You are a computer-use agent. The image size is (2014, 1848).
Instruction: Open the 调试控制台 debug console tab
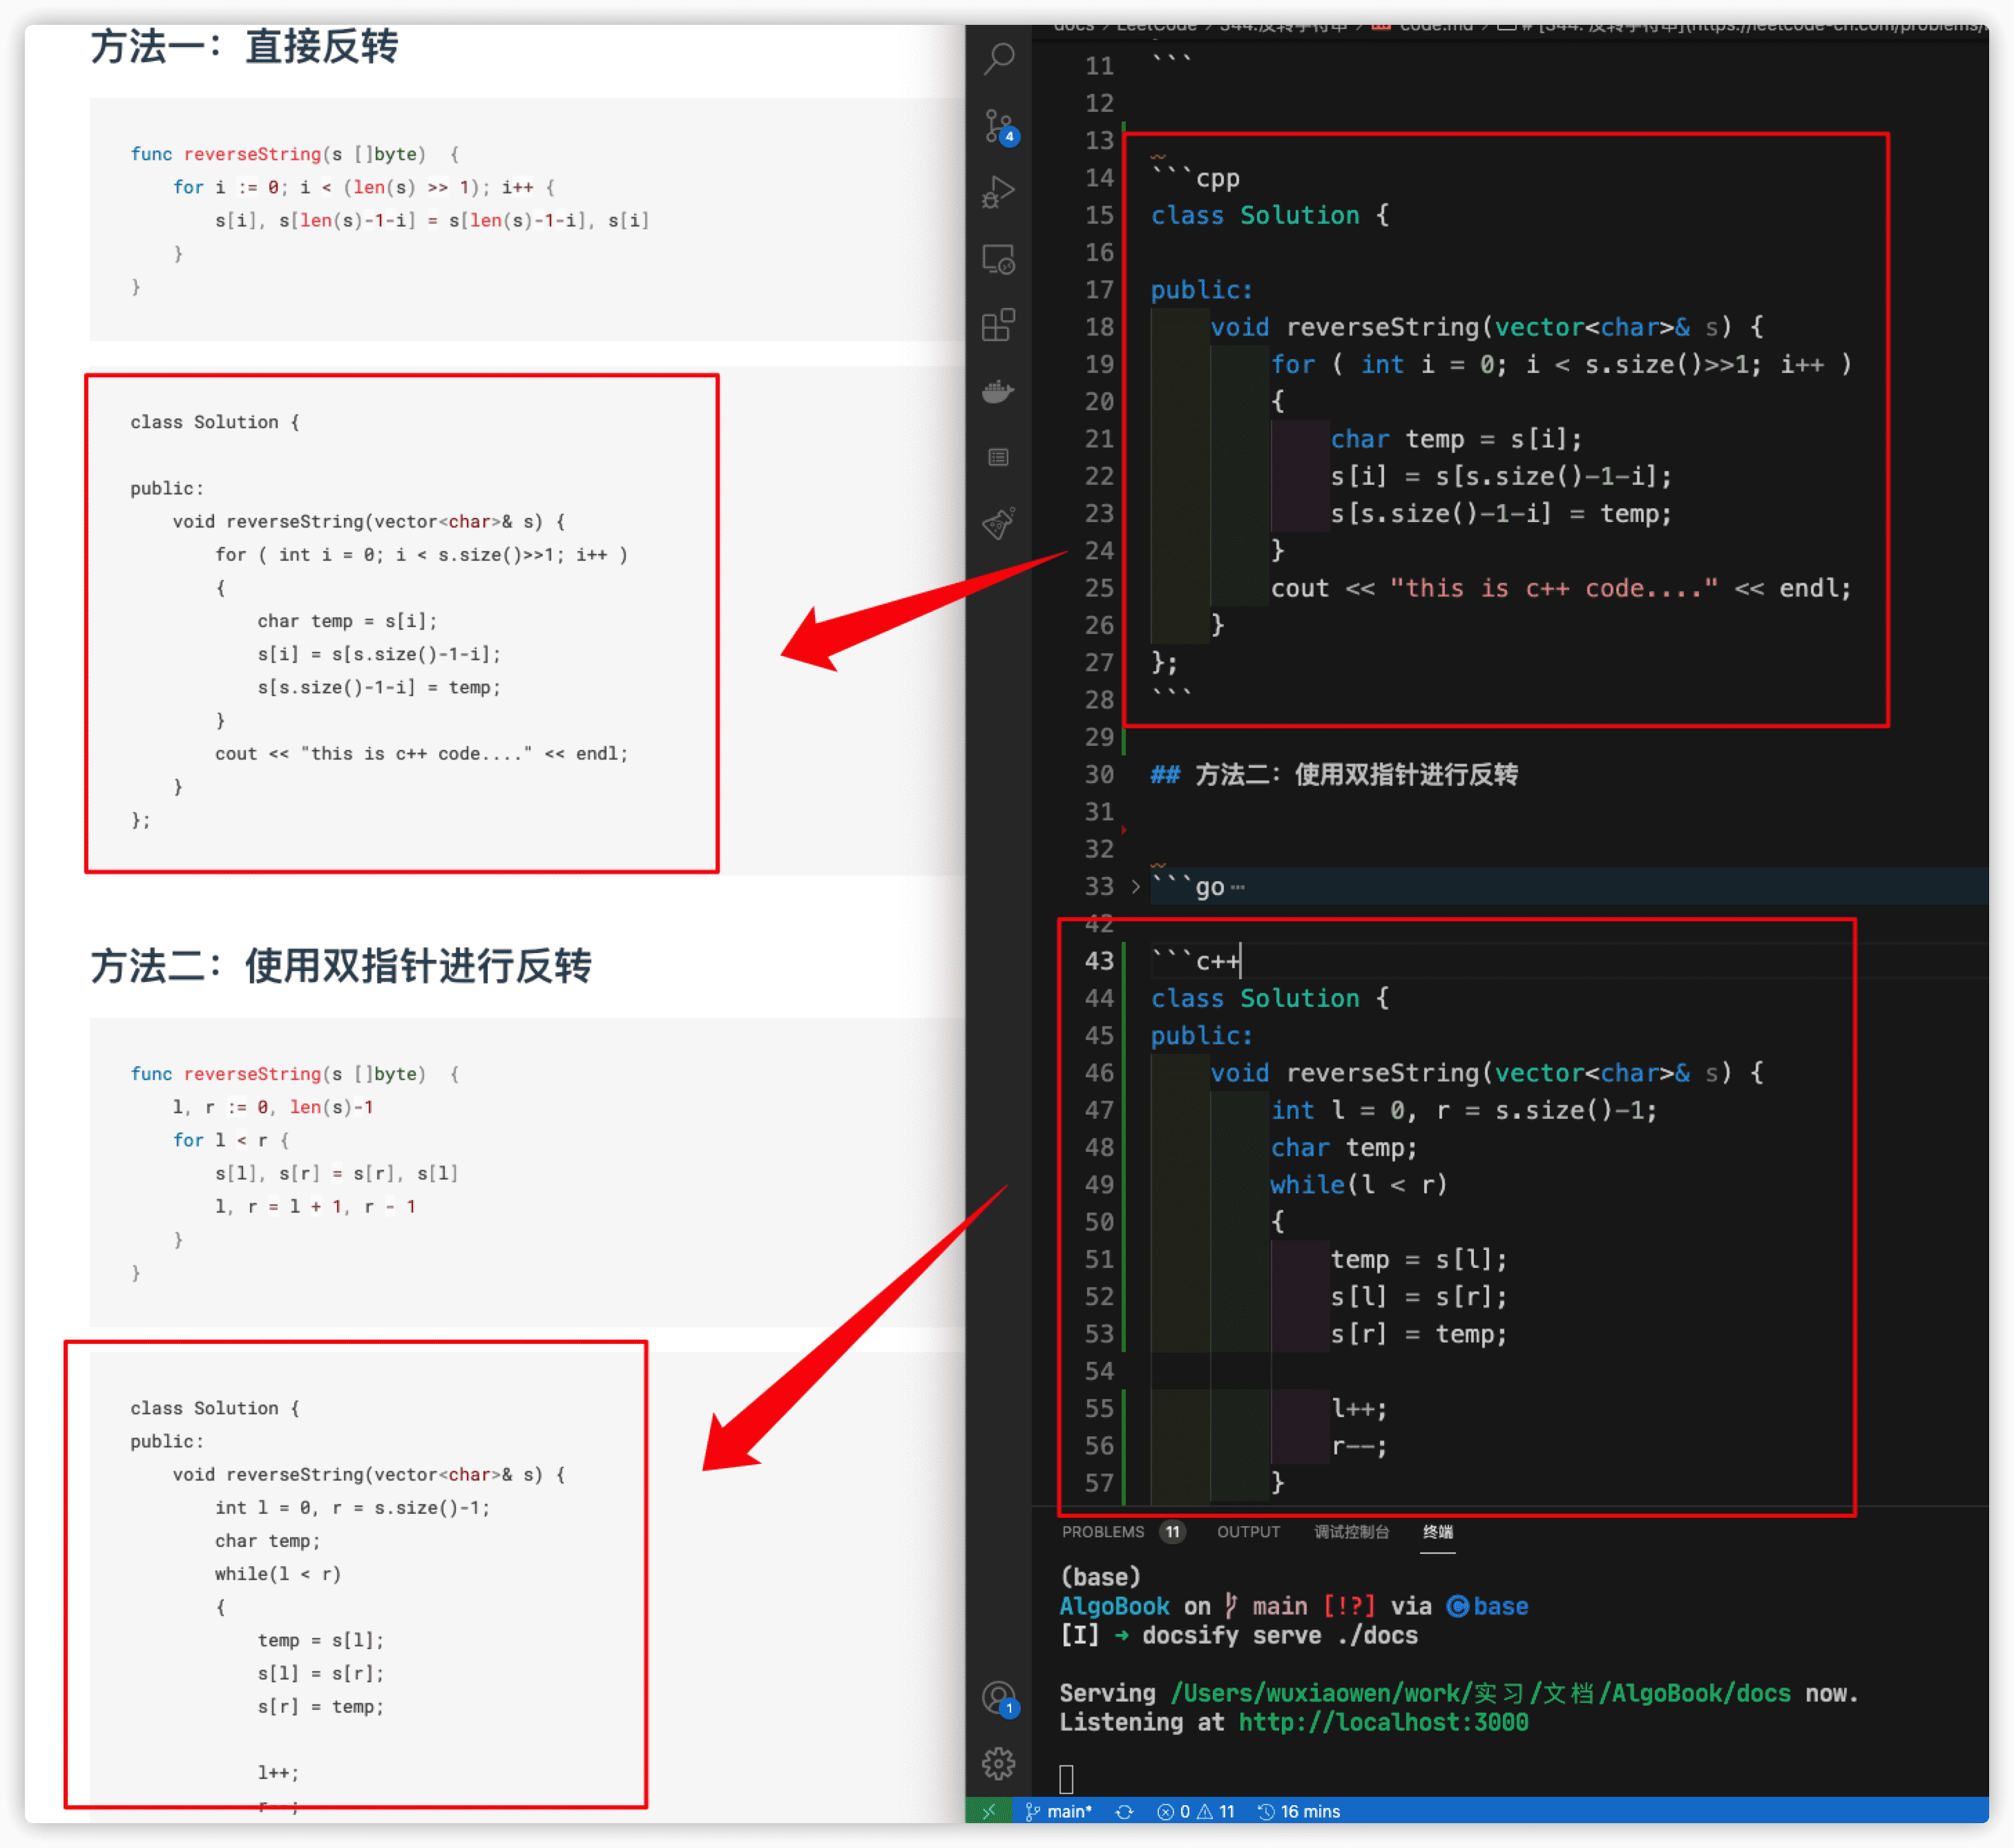point(1351,1532)
